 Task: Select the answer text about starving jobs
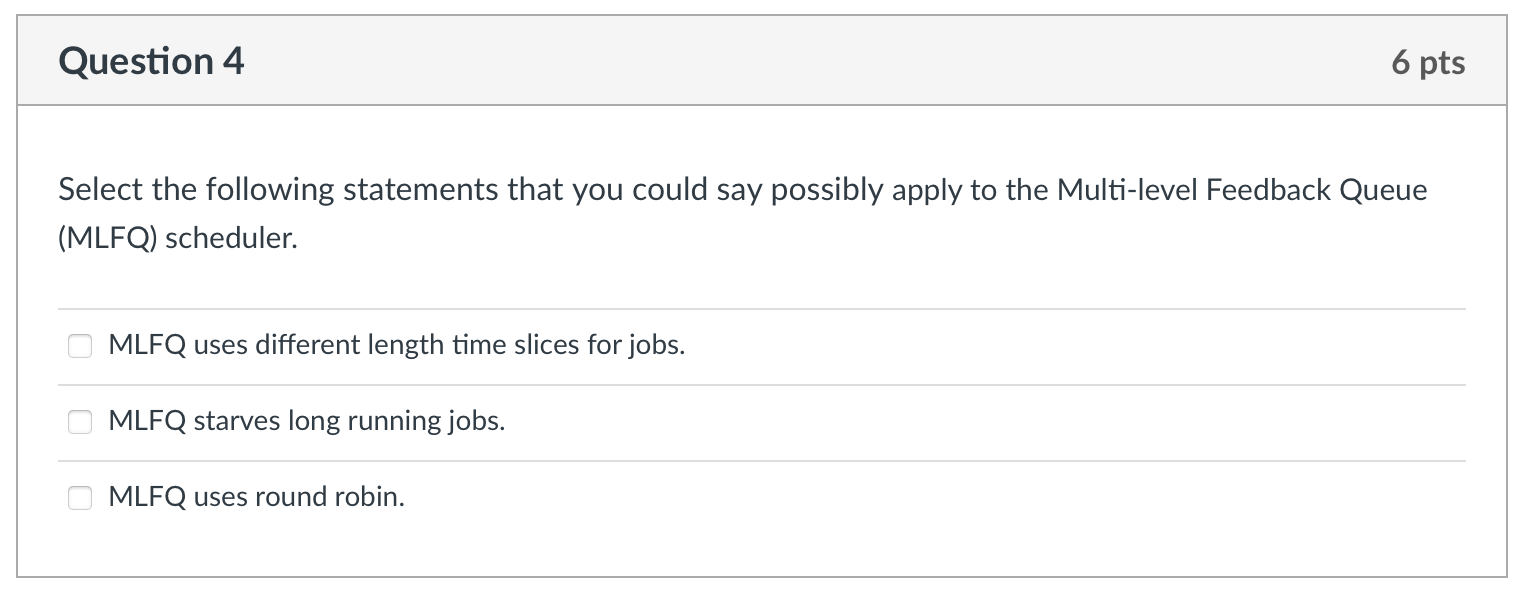click(307, 421)
